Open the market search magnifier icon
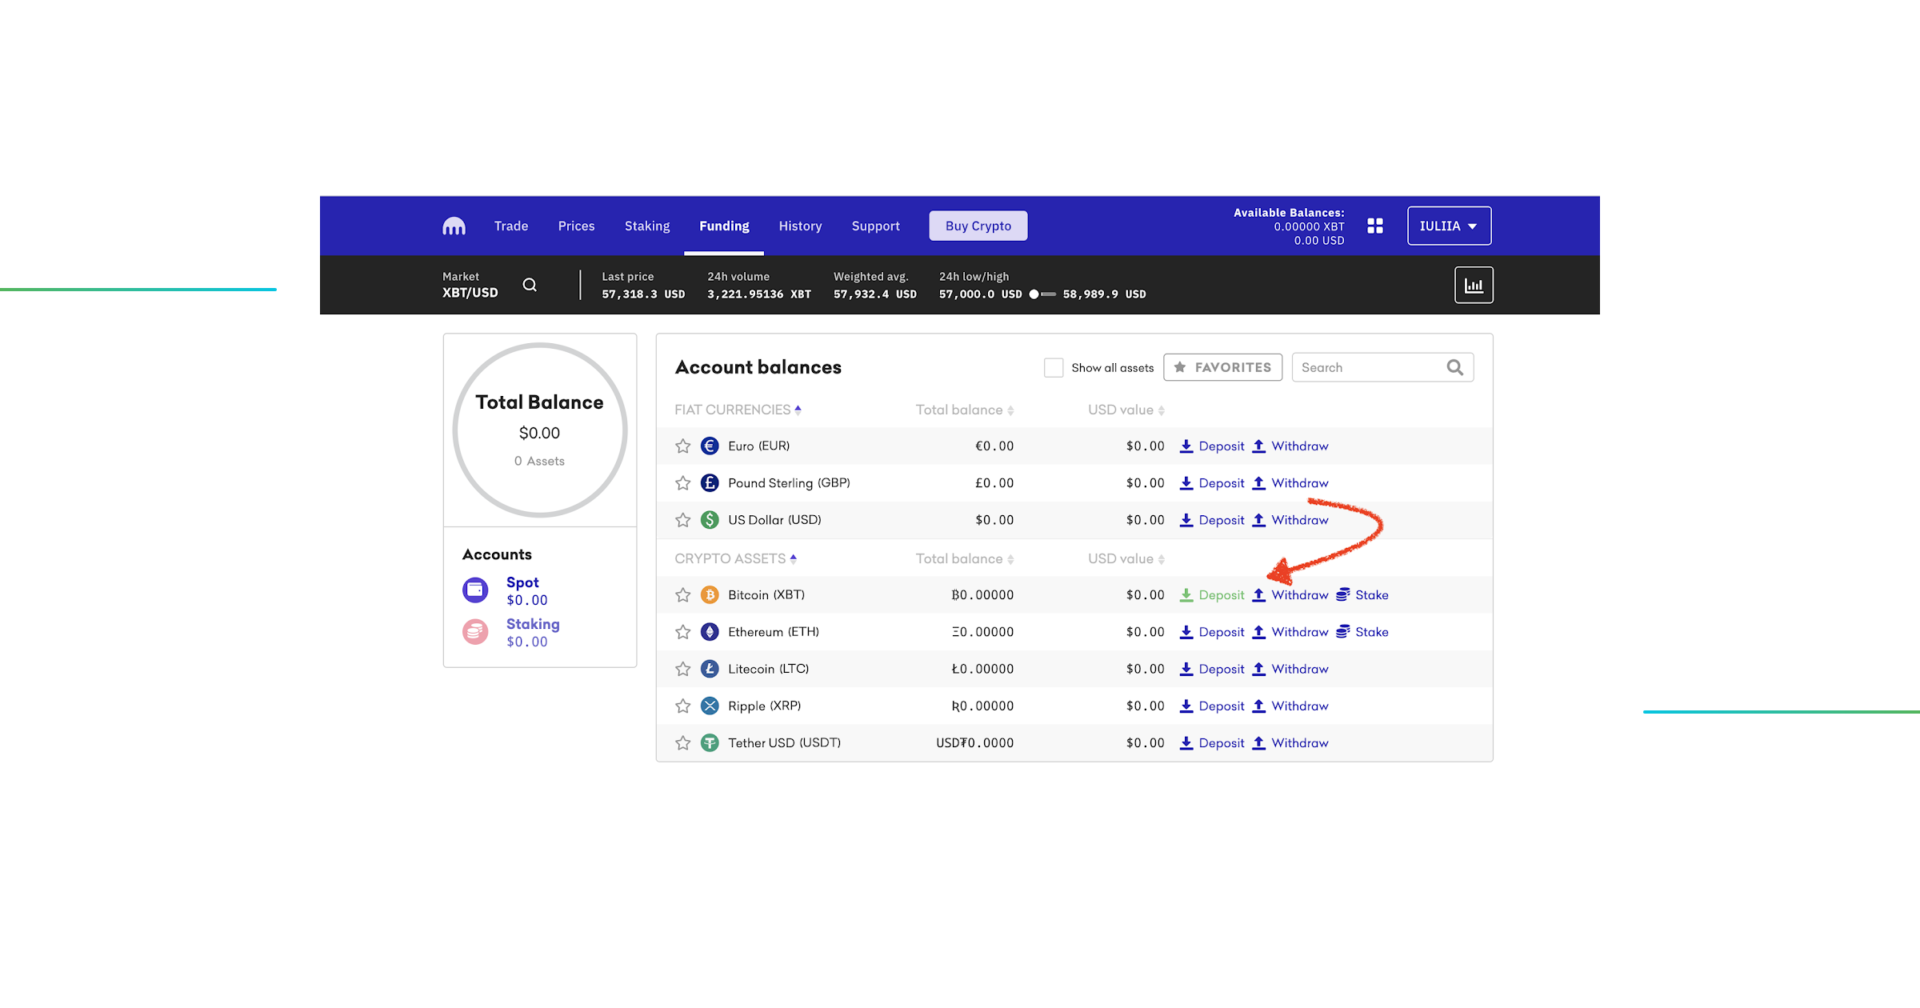The image size is (1920, 1008). pos(530,284)
